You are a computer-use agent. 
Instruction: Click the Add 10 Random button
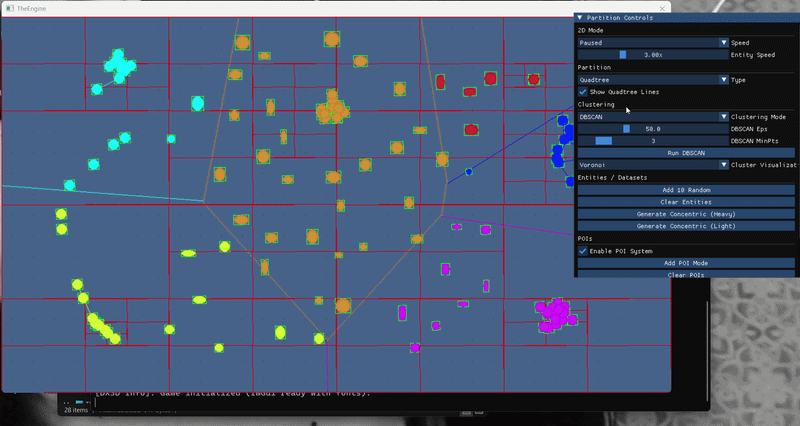tap(686, 190)
